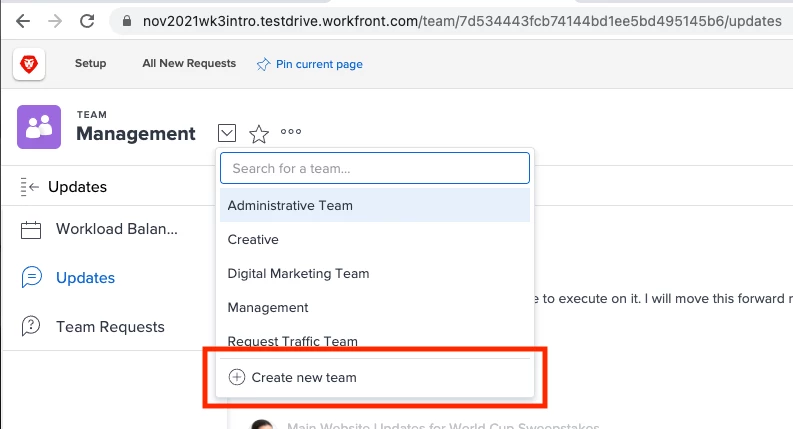Open Team Requests in sidebar
The image size is (793, 429).
click(110, 327)
